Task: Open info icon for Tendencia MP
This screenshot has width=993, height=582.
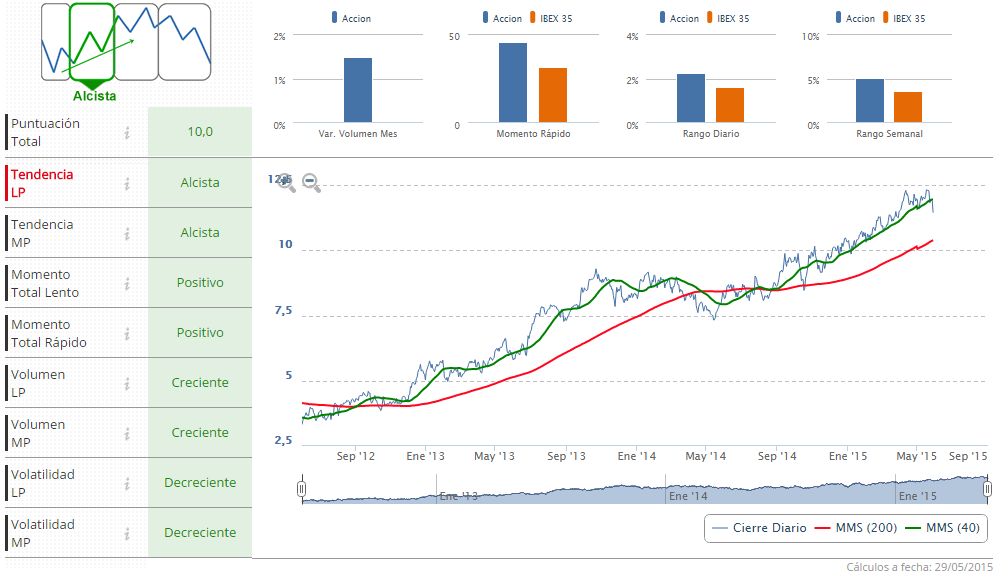Action: pyautogui.click(x=127, y=233)
